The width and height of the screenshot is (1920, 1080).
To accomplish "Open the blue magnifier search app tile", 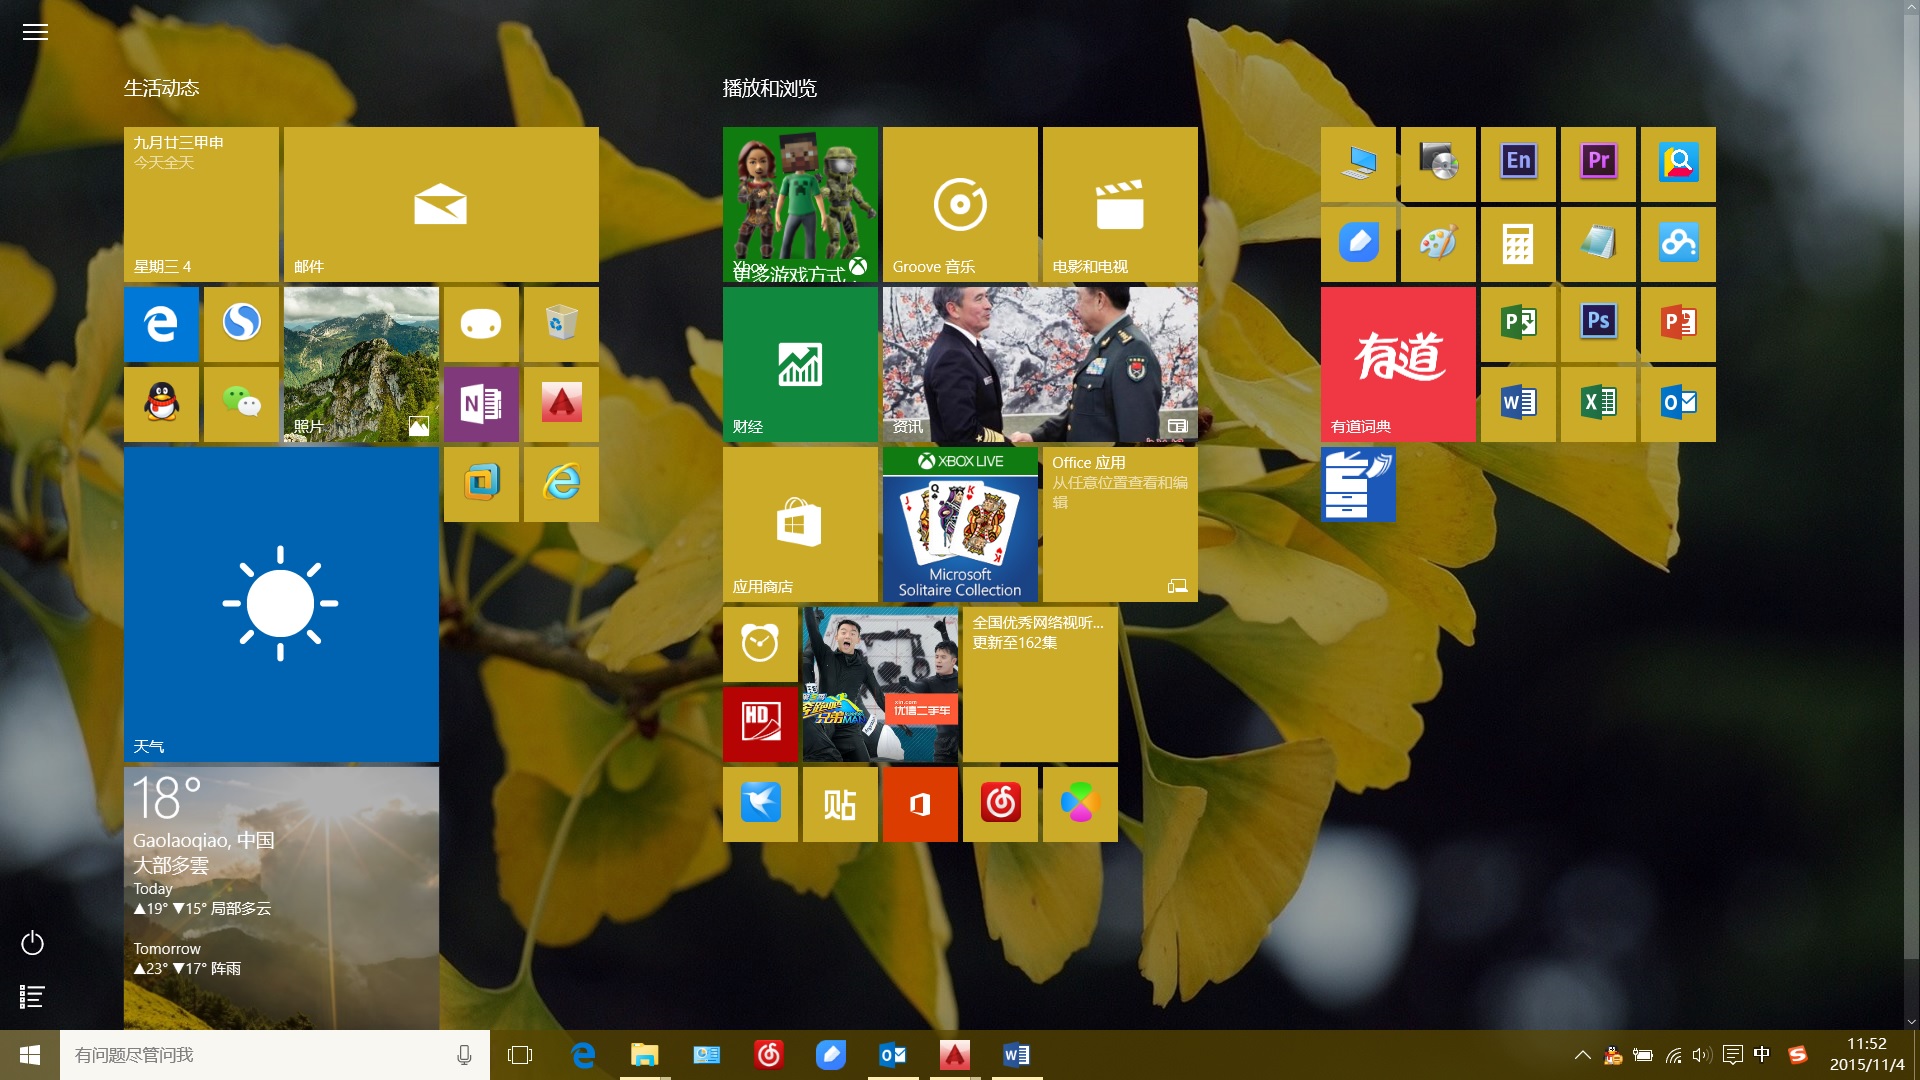I will pos(1678,164).
